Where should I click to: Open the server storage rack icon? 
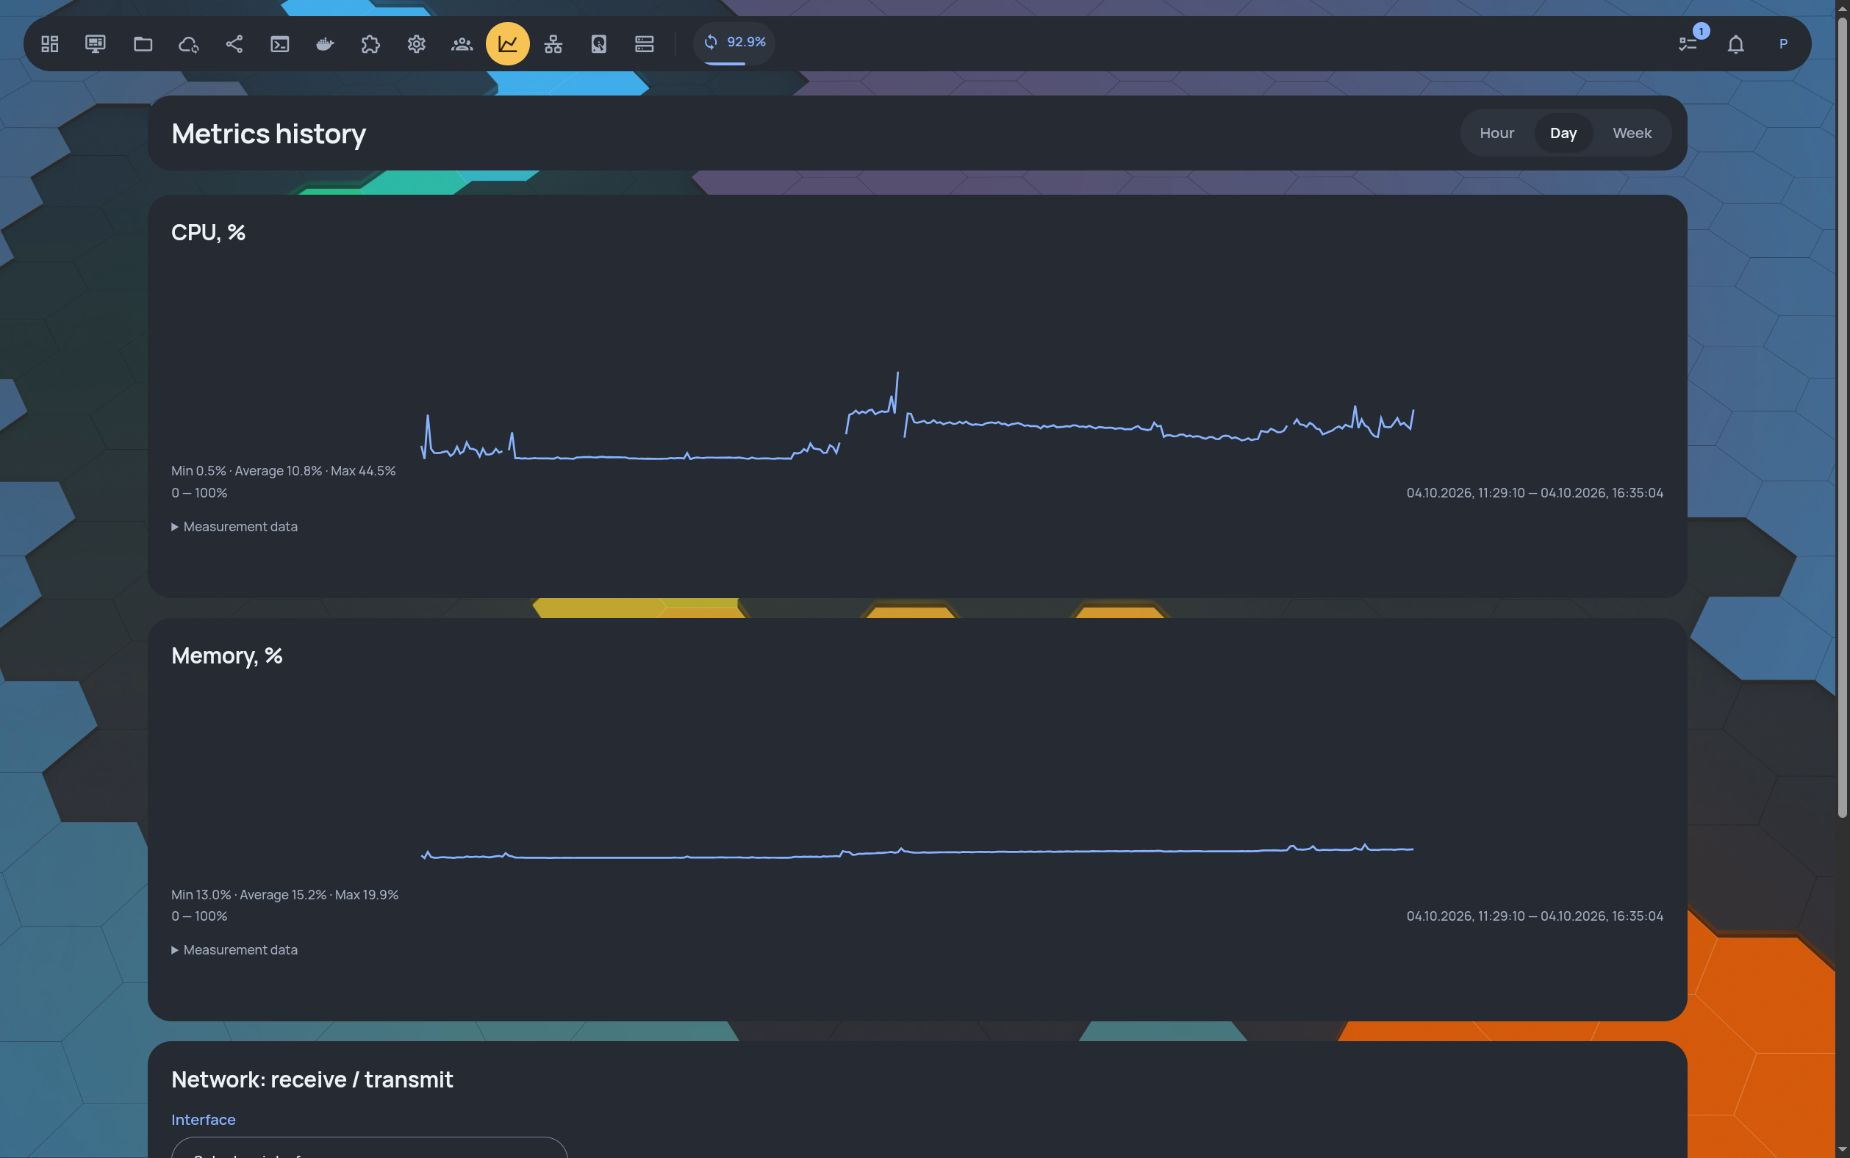pos(644,44)
